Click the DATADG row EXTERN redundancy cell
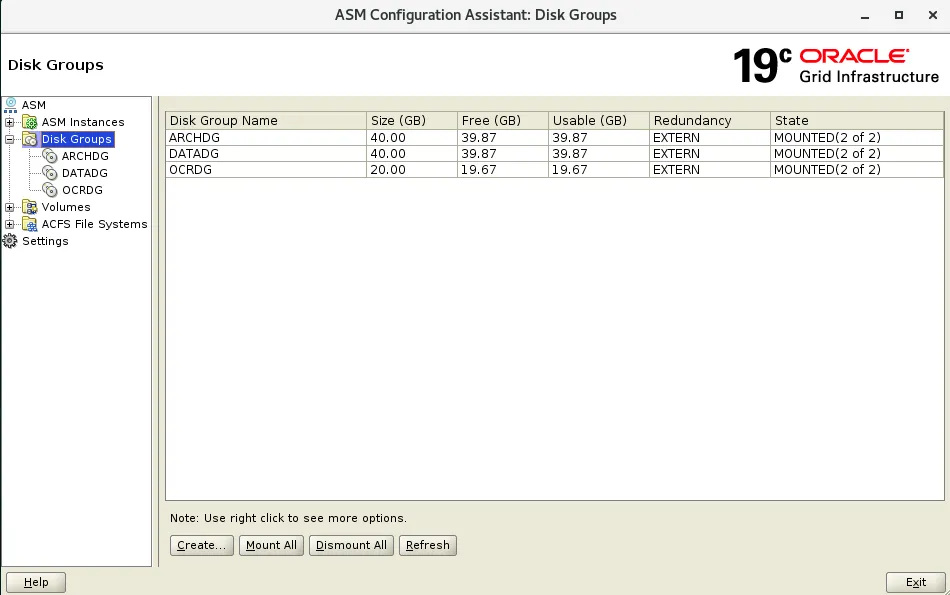Image resolution: width=950 pixels, height=595 pixels. 709,154
